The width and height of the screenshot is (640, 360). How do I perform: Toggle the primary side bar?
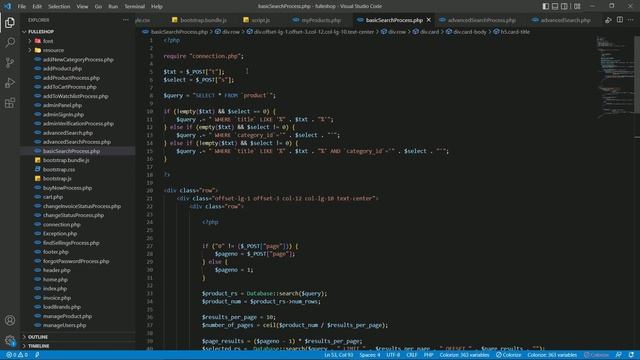tap(546, 6)
